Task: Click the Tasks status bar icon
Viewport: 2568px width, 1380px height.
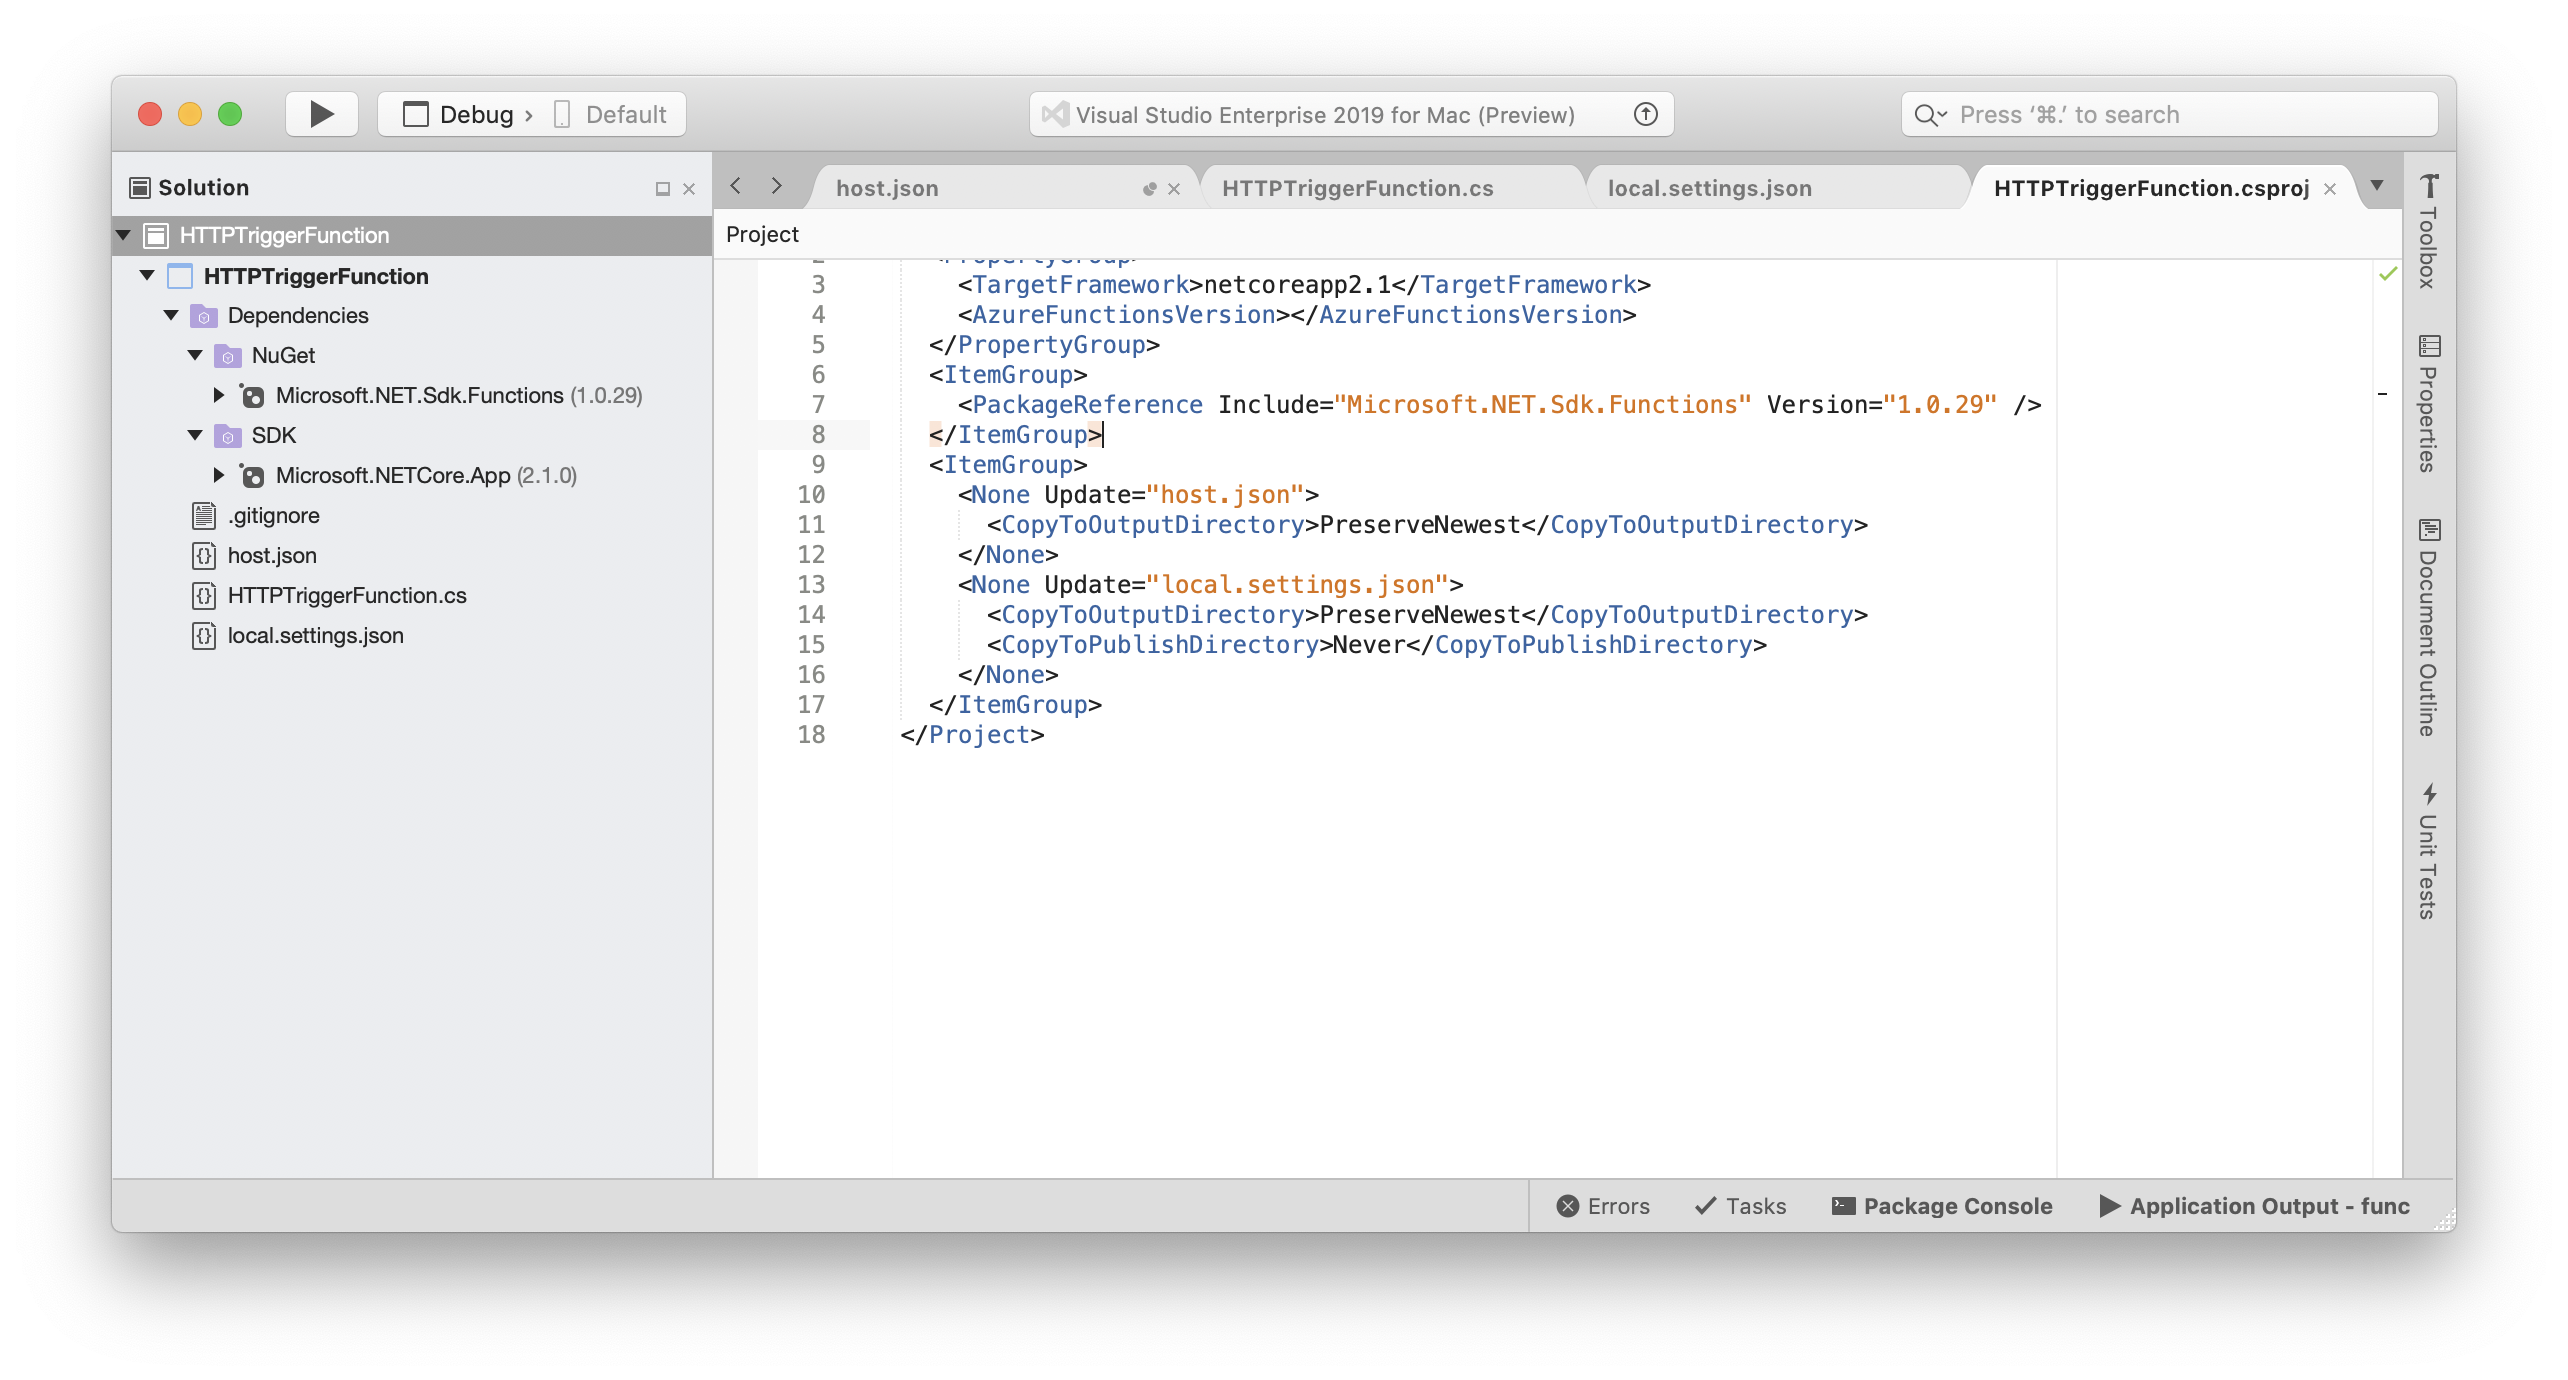Action: click(1742, 1205)
